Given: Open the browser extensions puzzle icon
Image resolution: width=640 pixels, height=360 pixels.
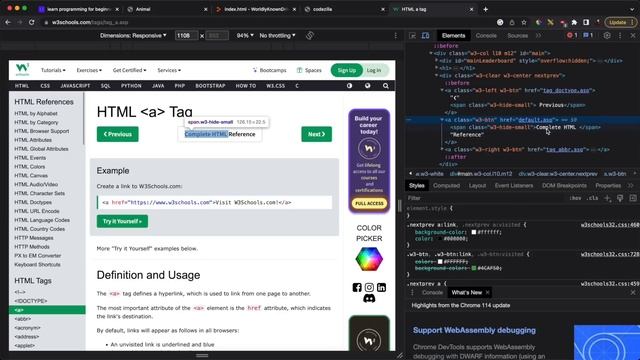Looking at the screenshot, I should coord(574,22).
